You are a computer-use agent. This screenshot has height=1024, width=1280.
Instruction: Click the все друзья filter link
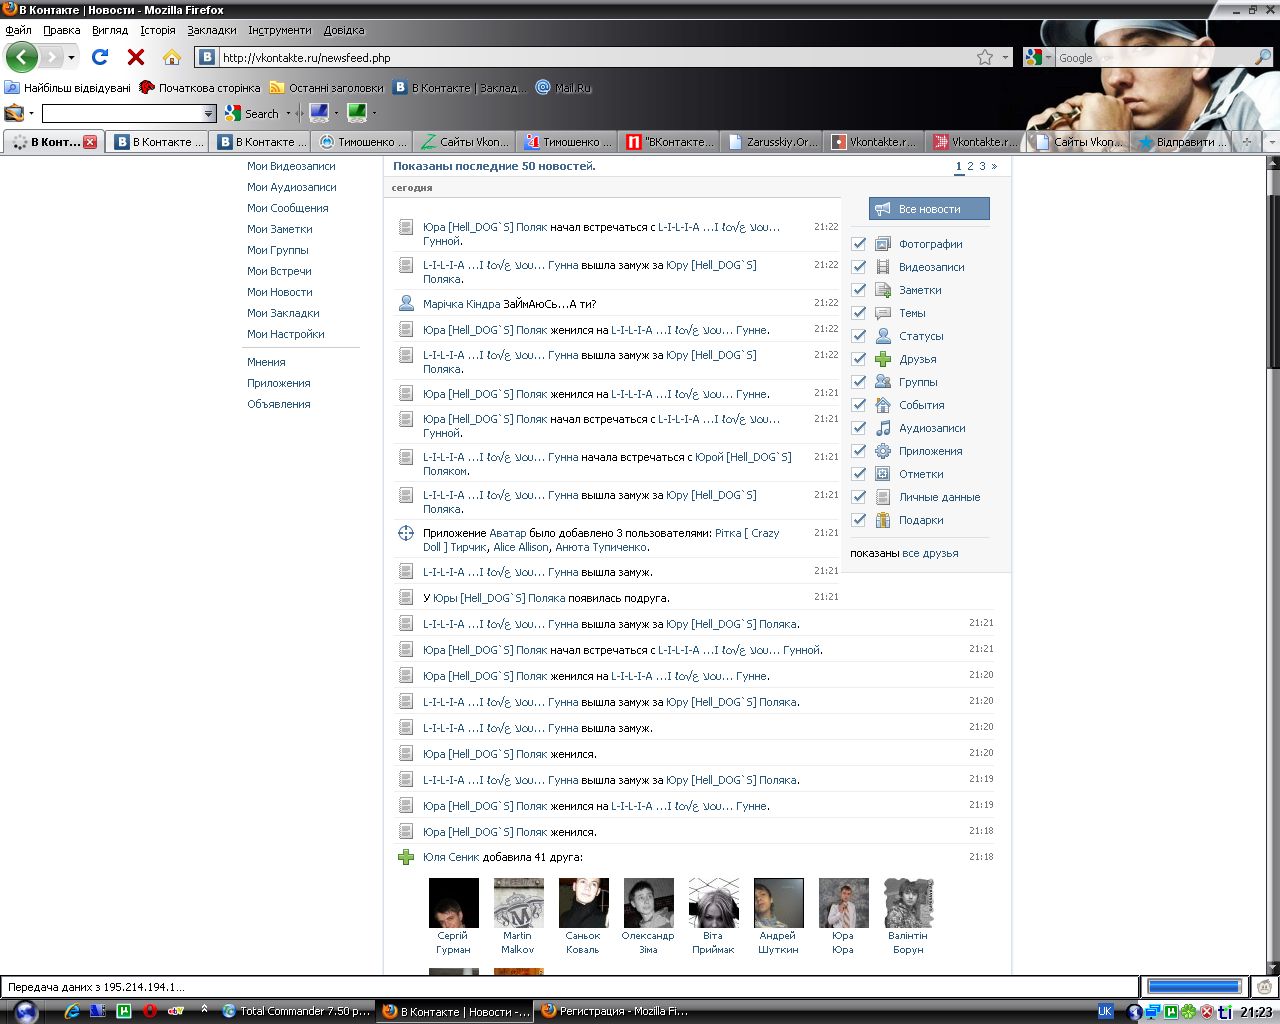pos(930,553)
